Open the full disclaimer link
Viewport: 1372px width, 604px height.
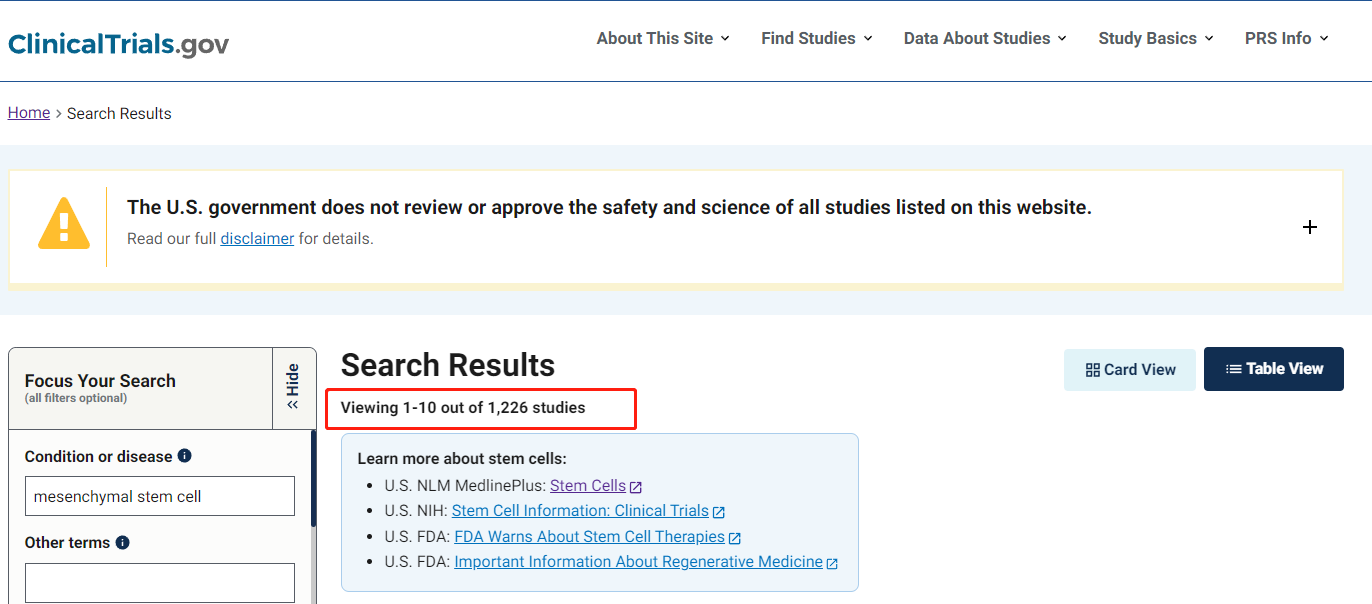tap(257, 239)
